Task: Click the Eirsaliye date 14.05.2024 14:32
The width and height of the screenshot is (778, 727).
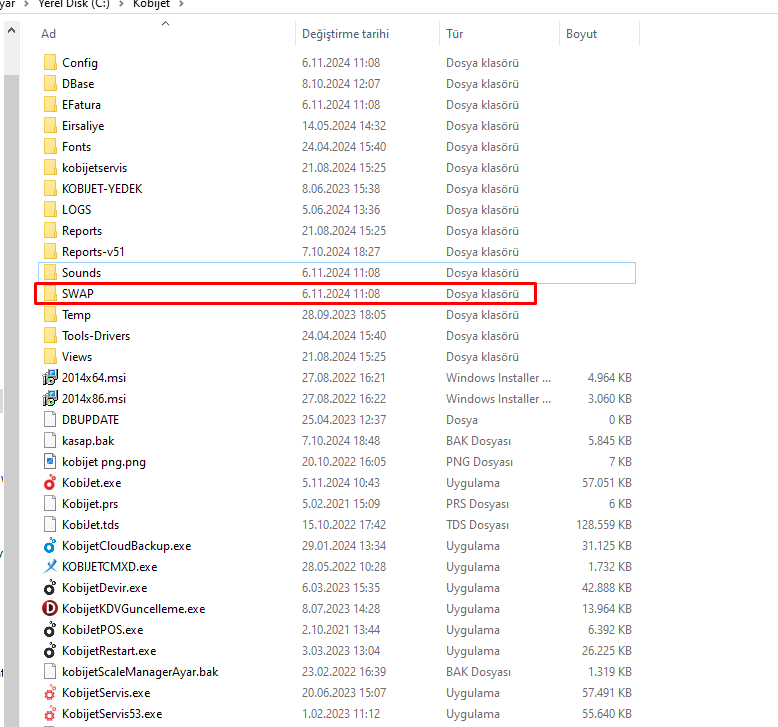Action: coord(344,126)
